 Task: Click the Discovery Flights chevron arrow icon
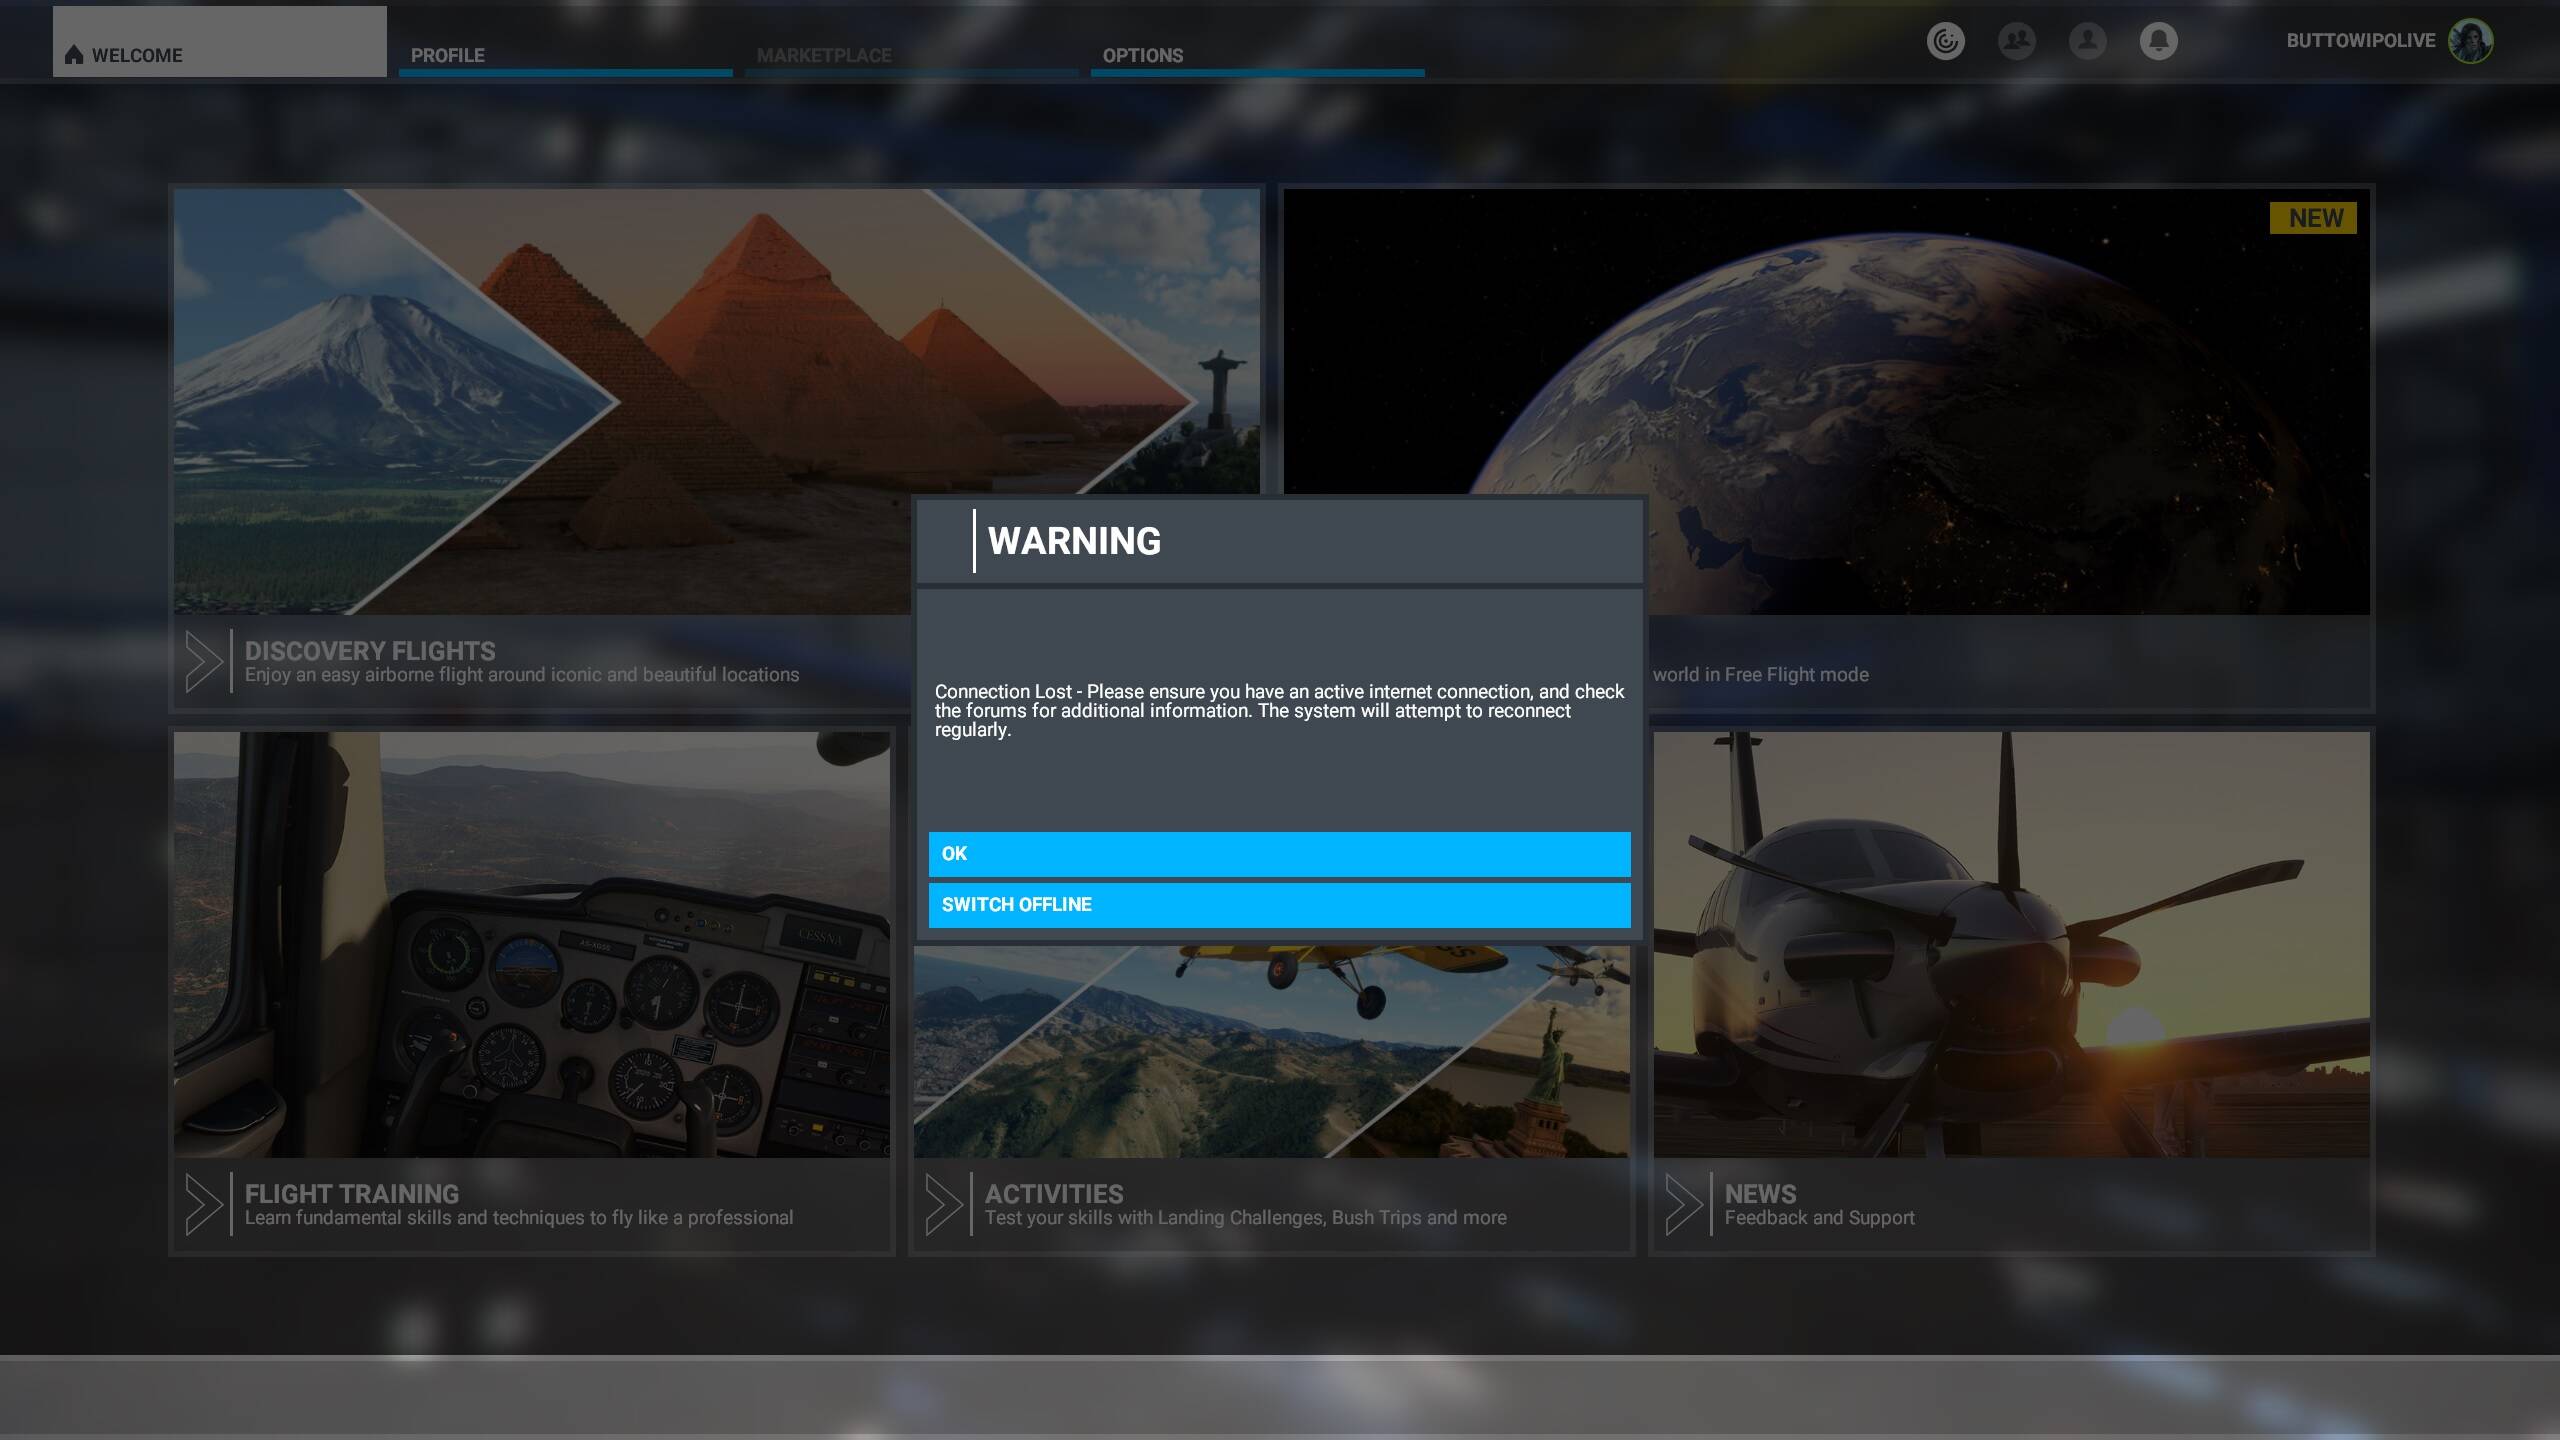pos(204,661)
